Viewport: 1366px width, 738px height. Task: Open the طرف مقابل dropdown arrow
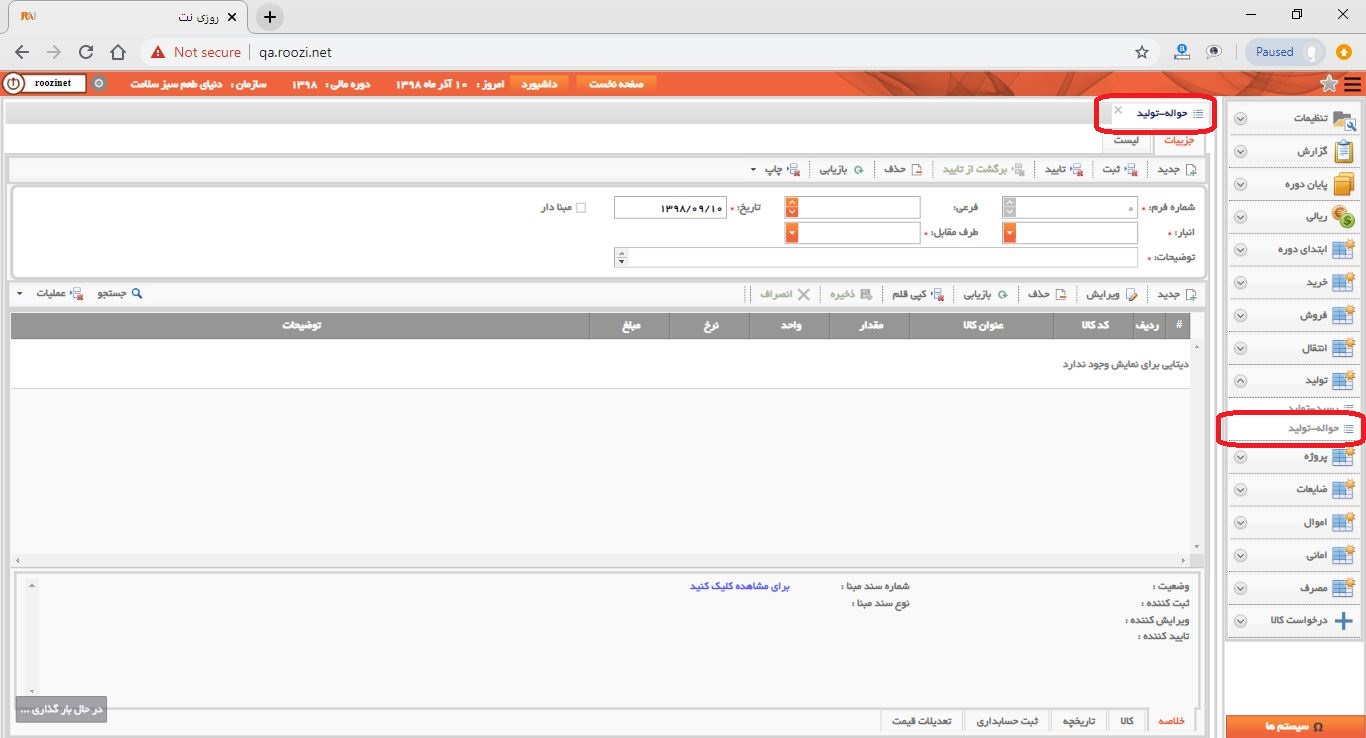coord(792,233)
